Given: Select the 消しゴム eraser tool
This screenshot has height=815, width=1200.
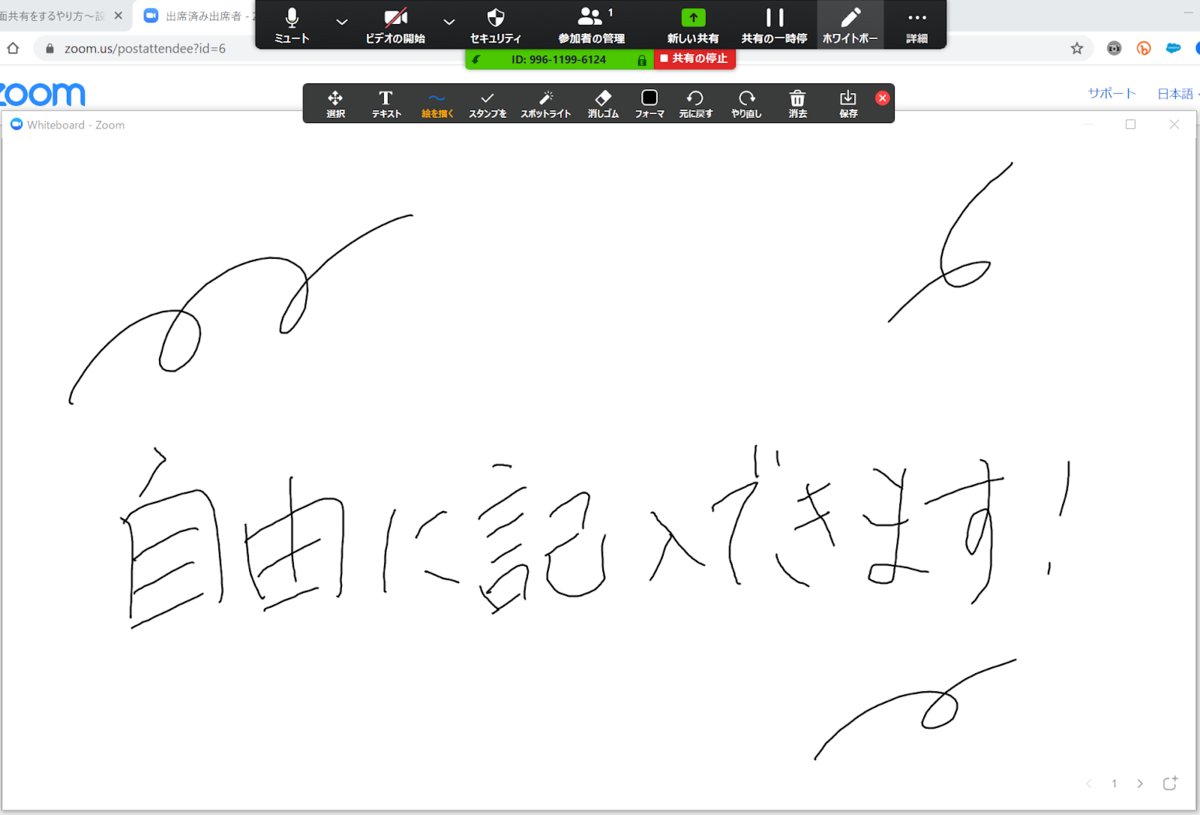Looking at the screenshot, I should 603,103.
